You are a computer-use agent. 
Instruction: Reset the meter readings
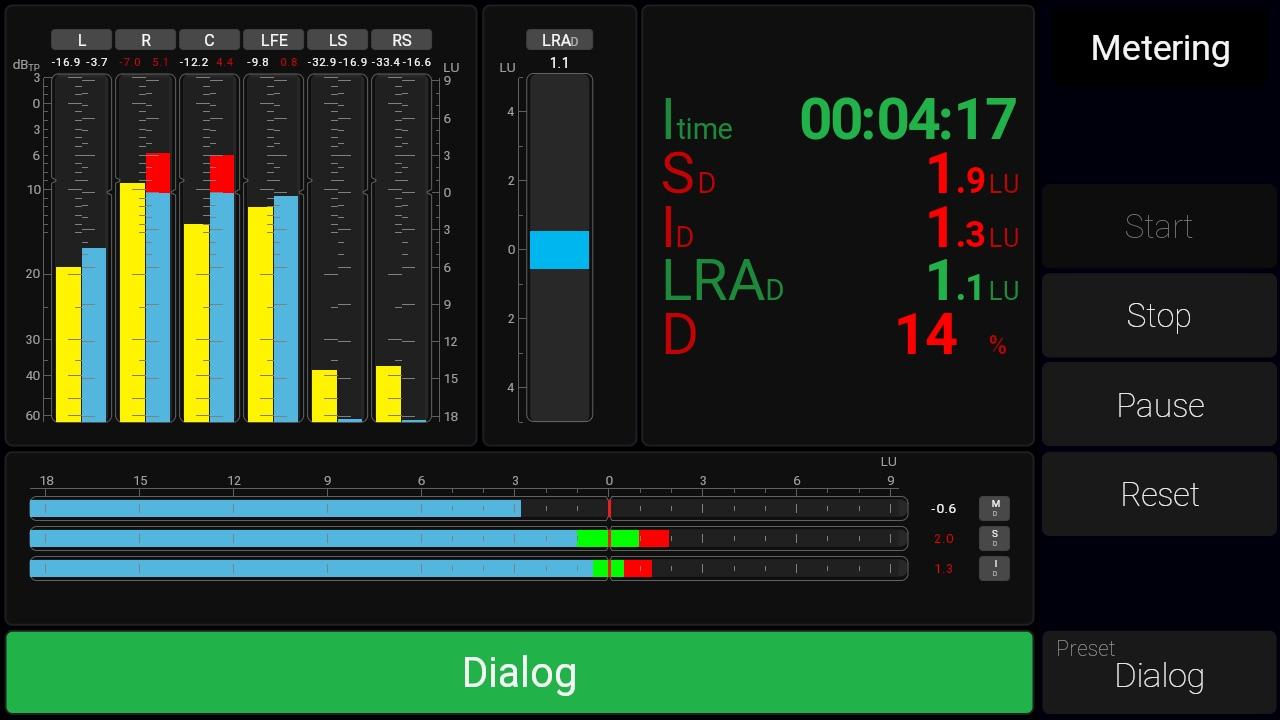[1159, 494]
